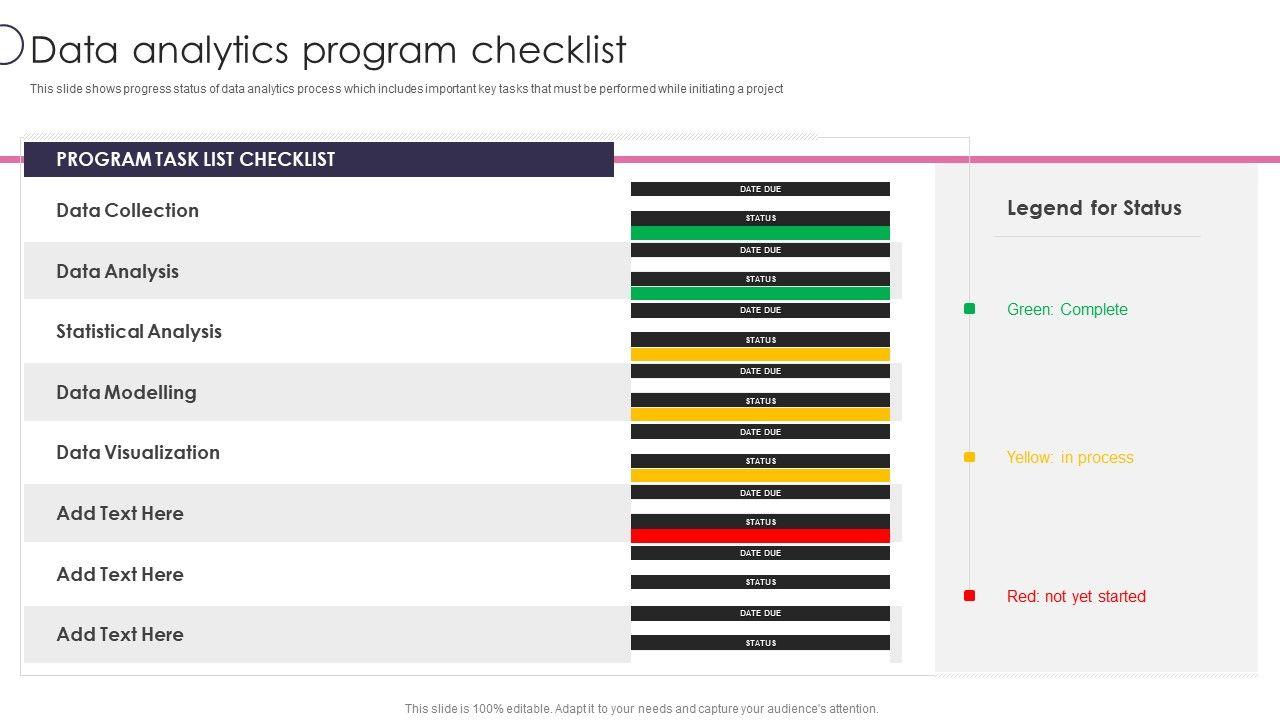Click the 'Legend for Status' heading
The width and height of the screenshot is (1280, 720).
1094,208
